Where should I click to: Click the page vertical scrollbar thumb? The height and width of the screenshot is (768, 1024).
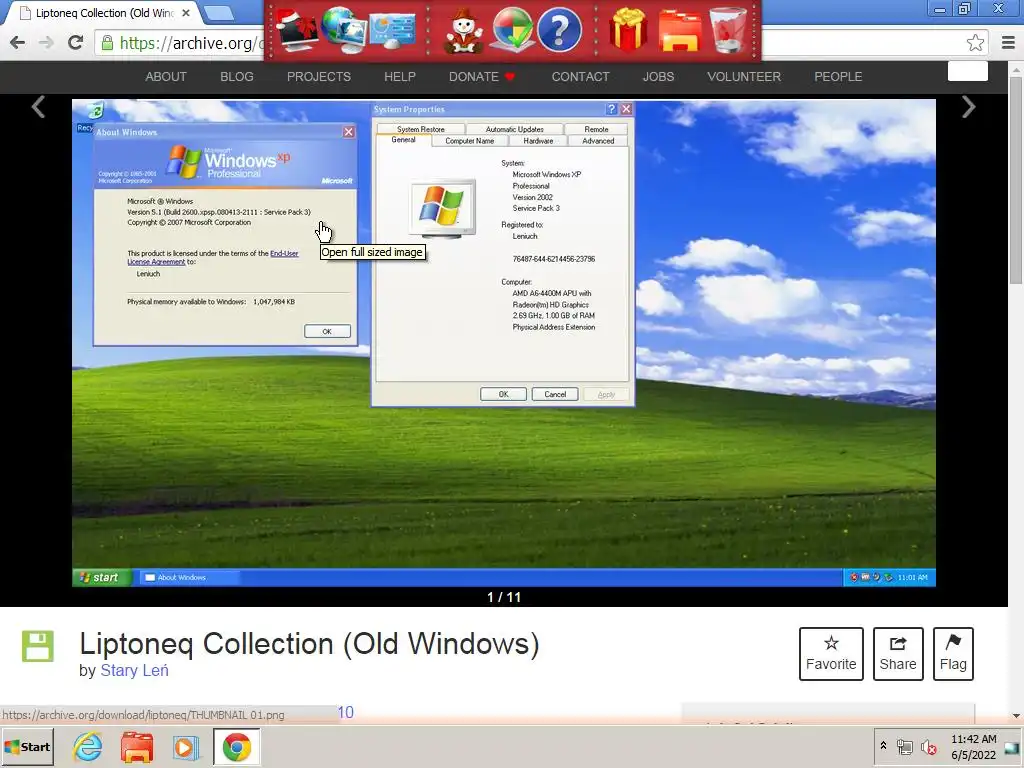pos(1016,178)
